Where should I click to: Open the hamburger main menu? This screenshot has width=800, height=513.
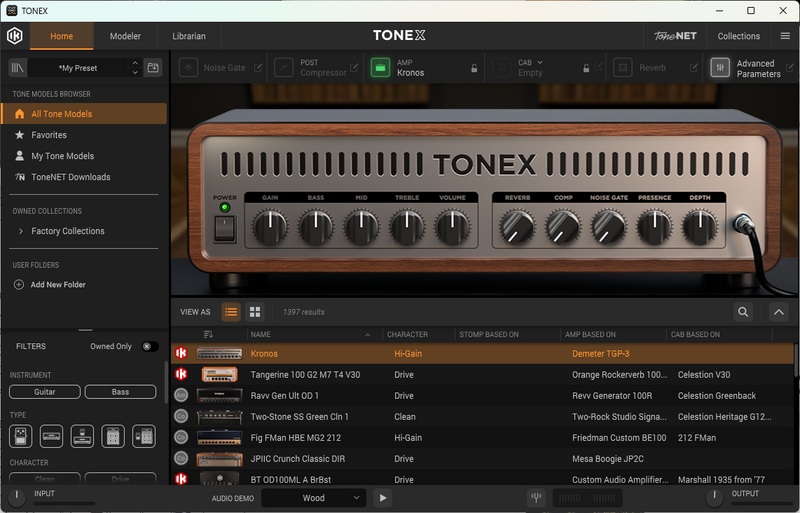pos(785,36)
